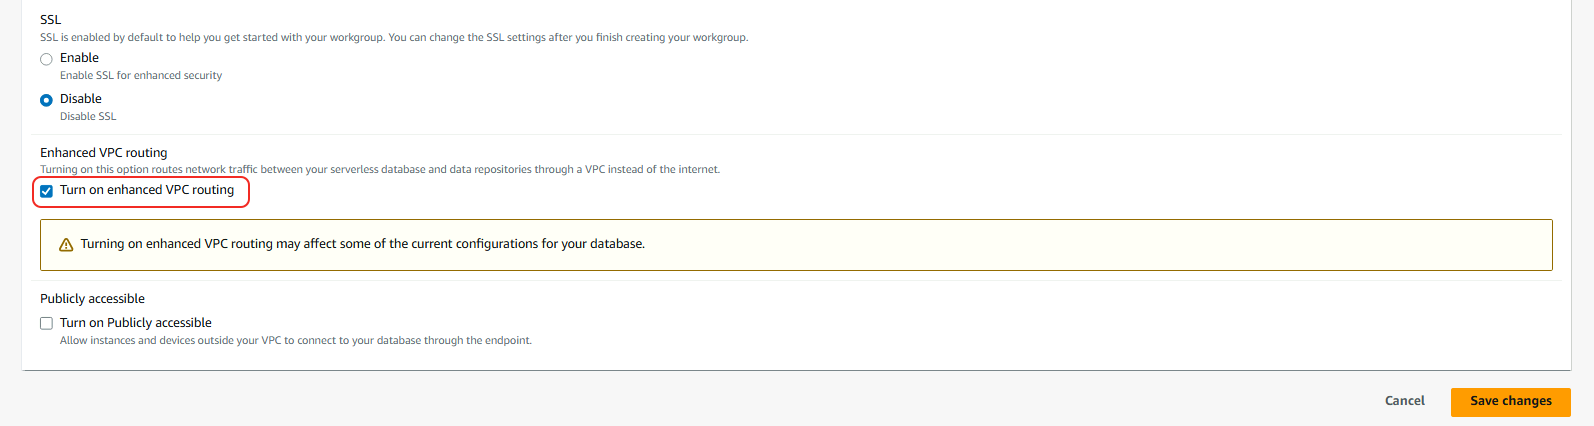
Task: Select the Enable SSL radio button
Action: [x=46, y=59]
